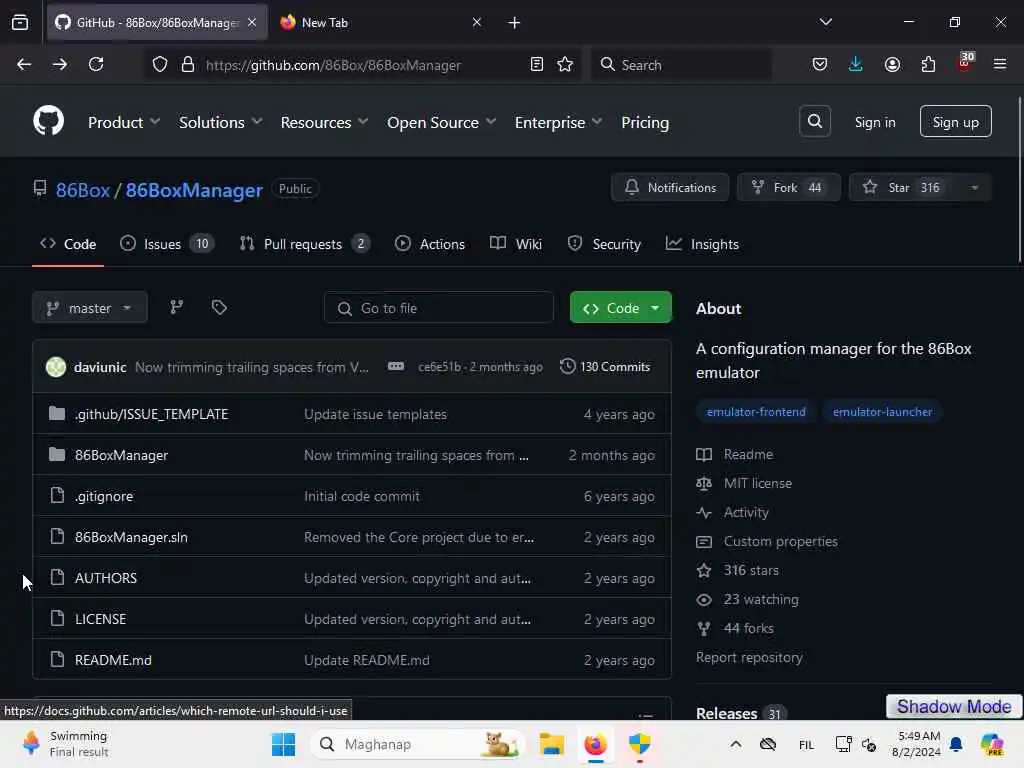1024x768 pixels.
Task: Open Windows Security shield in taskbar
Action: (639, 744)
